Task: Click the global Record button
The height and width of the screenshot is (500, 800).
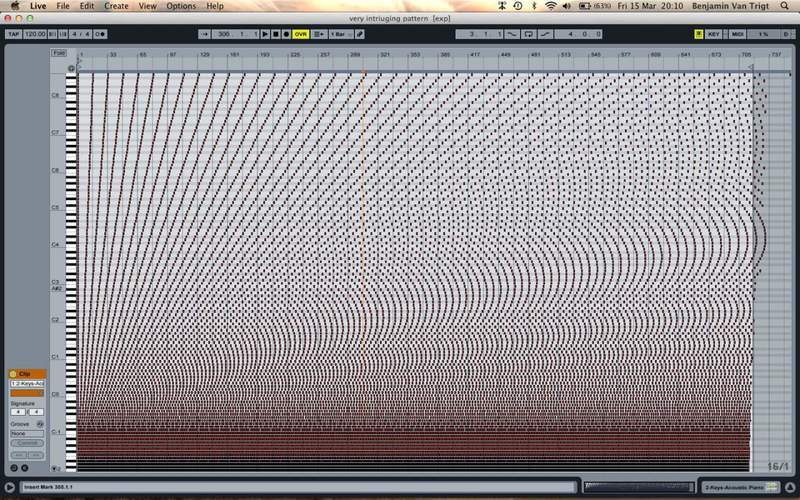Action: click(287, 34)
